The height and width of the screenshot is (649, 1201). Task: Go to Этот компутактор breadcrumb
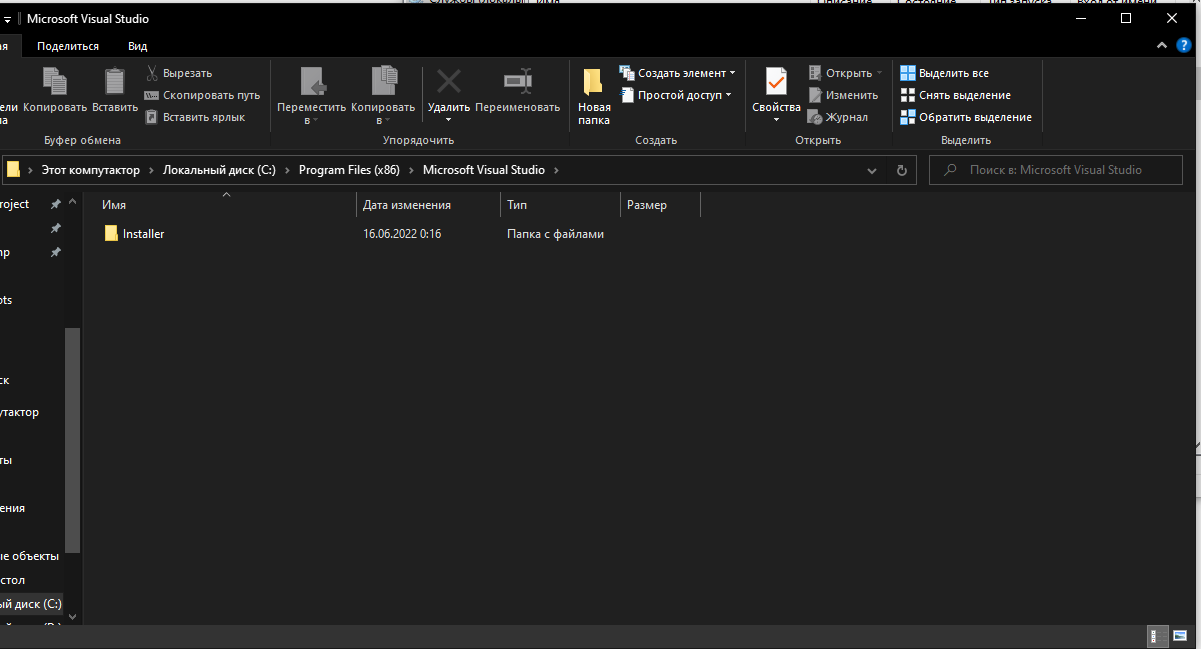91,170
